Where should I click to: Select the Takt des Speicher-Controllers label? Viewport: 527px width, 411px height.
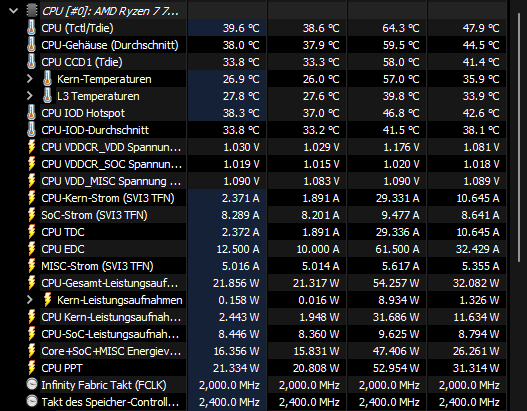coord(111,402)
